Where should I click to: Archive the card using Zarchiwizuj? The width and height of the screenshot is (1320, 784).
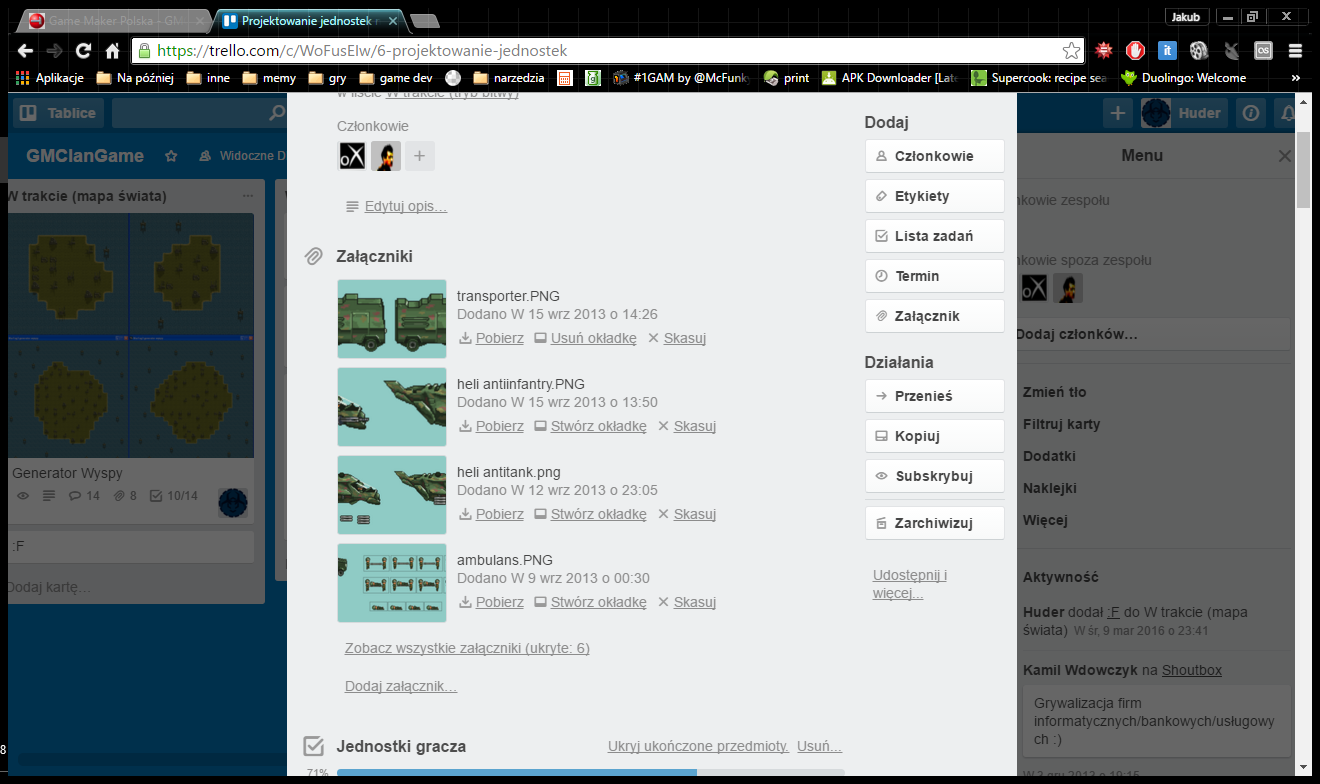[x=934, y=522]
